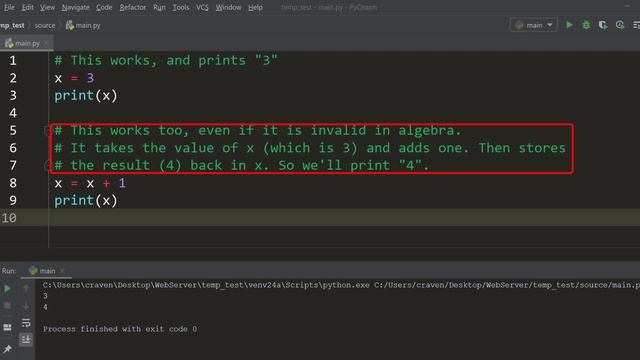Click the fold end marker at line 7
This screenshot has width=640, height=360.
(x=47, y=165)
